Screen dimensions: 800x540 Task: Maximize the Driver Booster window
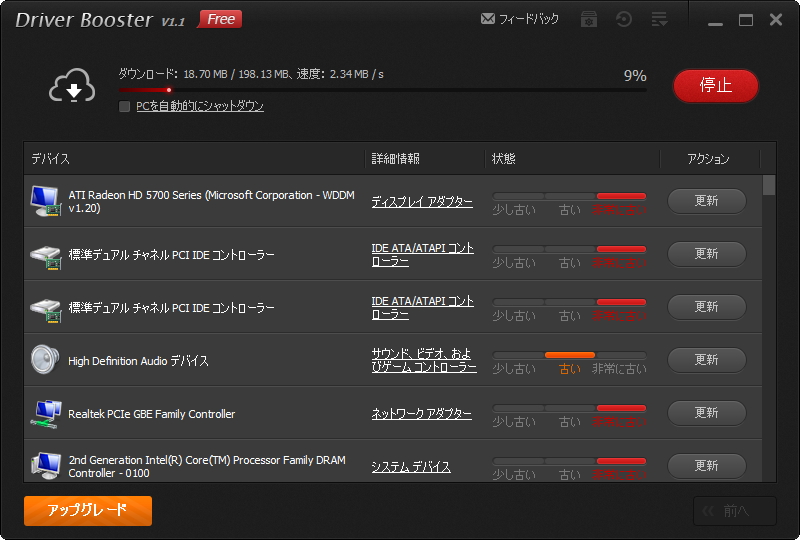click(x=746, y=20)
